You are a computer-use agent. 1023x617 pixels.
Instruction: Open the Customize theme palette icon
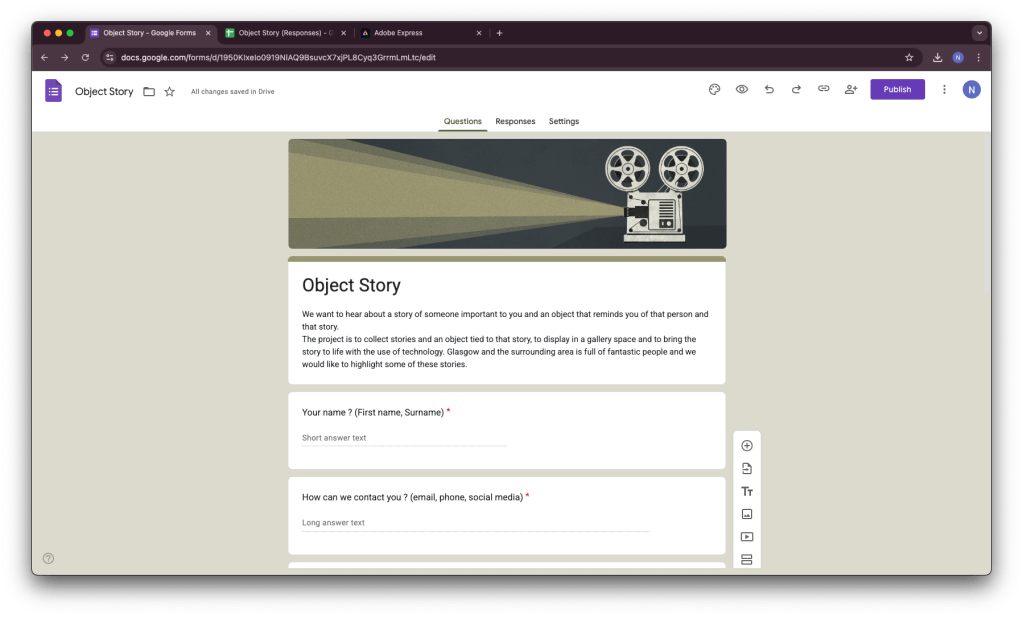click(x=714, y=89)
